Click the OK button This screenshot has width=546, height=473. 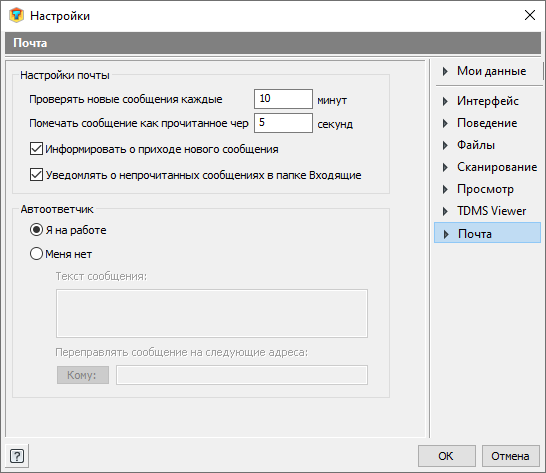click(446, 456)
